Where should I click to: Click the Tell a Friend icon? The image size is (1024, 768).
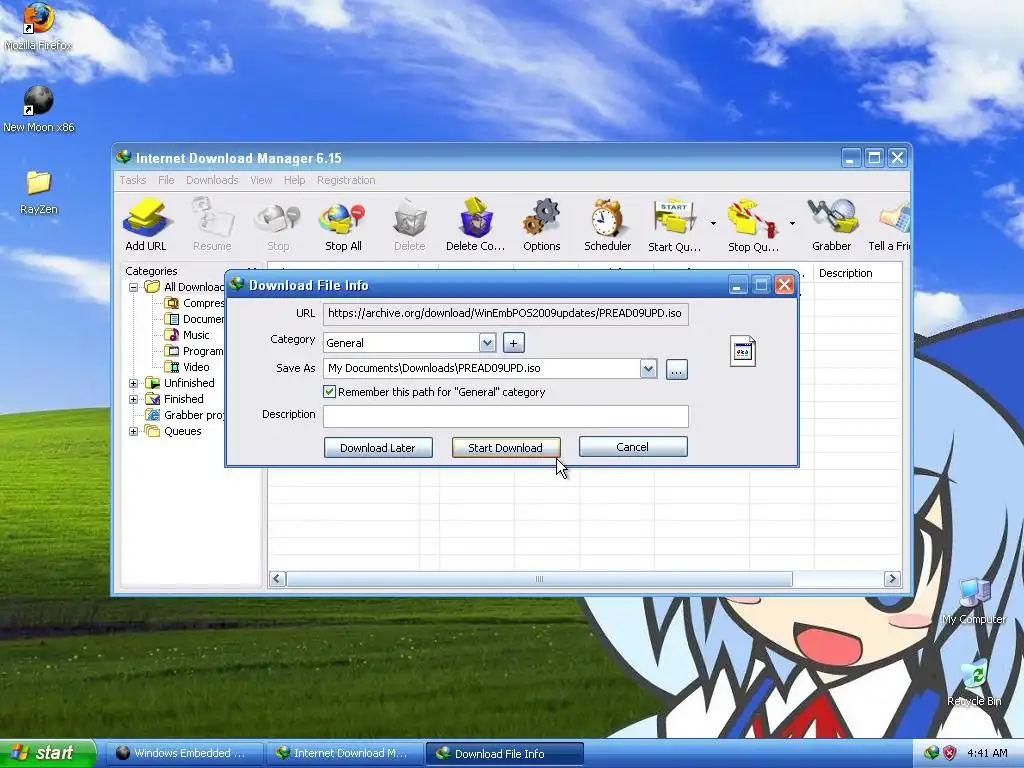889,225
